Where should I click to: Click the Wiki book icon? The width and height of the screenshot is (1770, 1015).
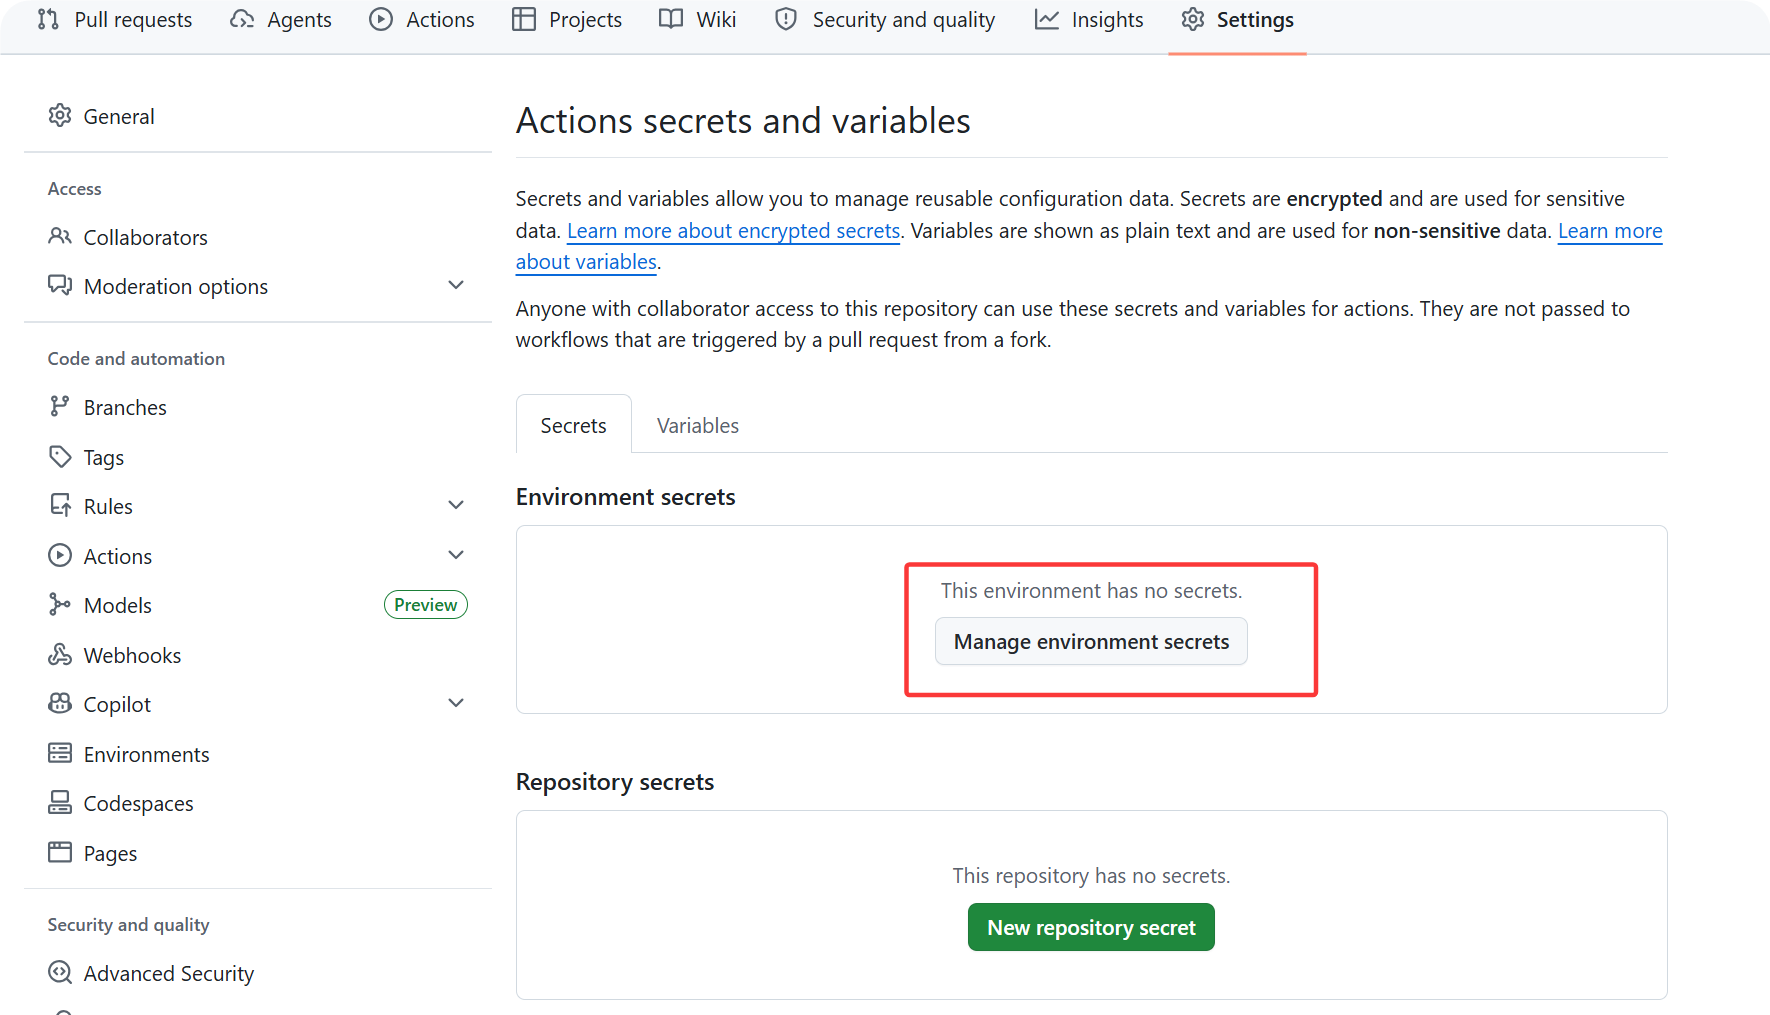(671, 19)
